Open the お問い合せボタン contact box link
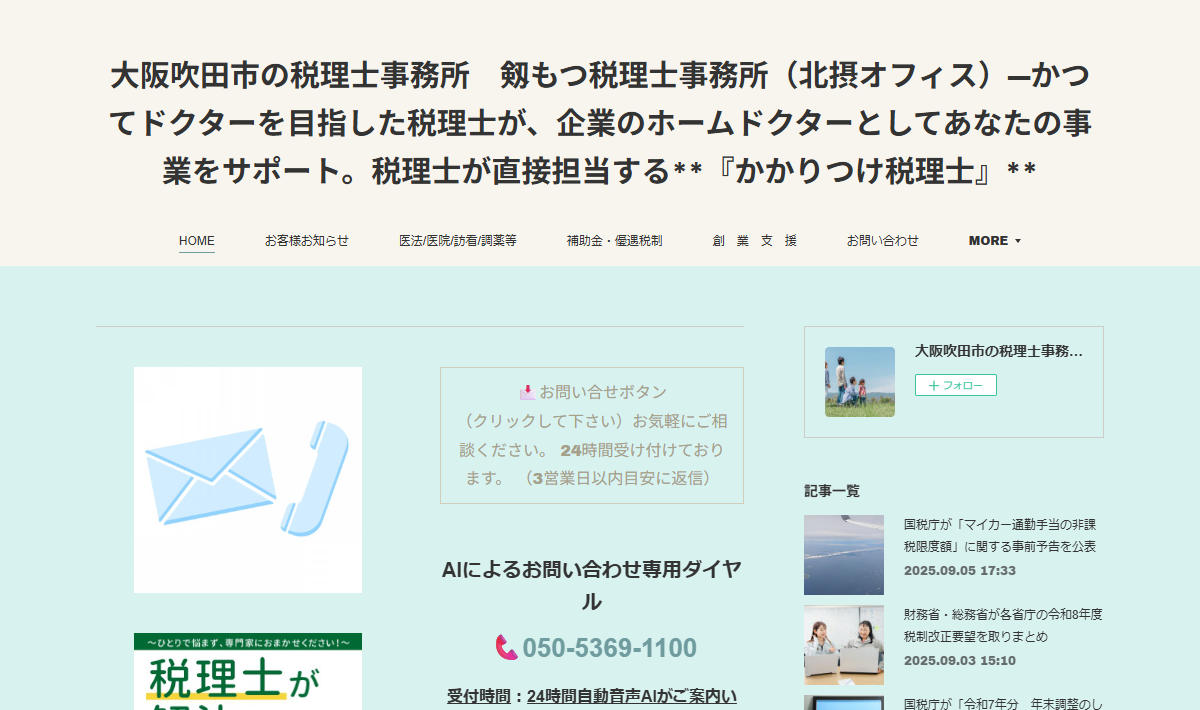Screen dimensions: 1200x710 point(592,435)
